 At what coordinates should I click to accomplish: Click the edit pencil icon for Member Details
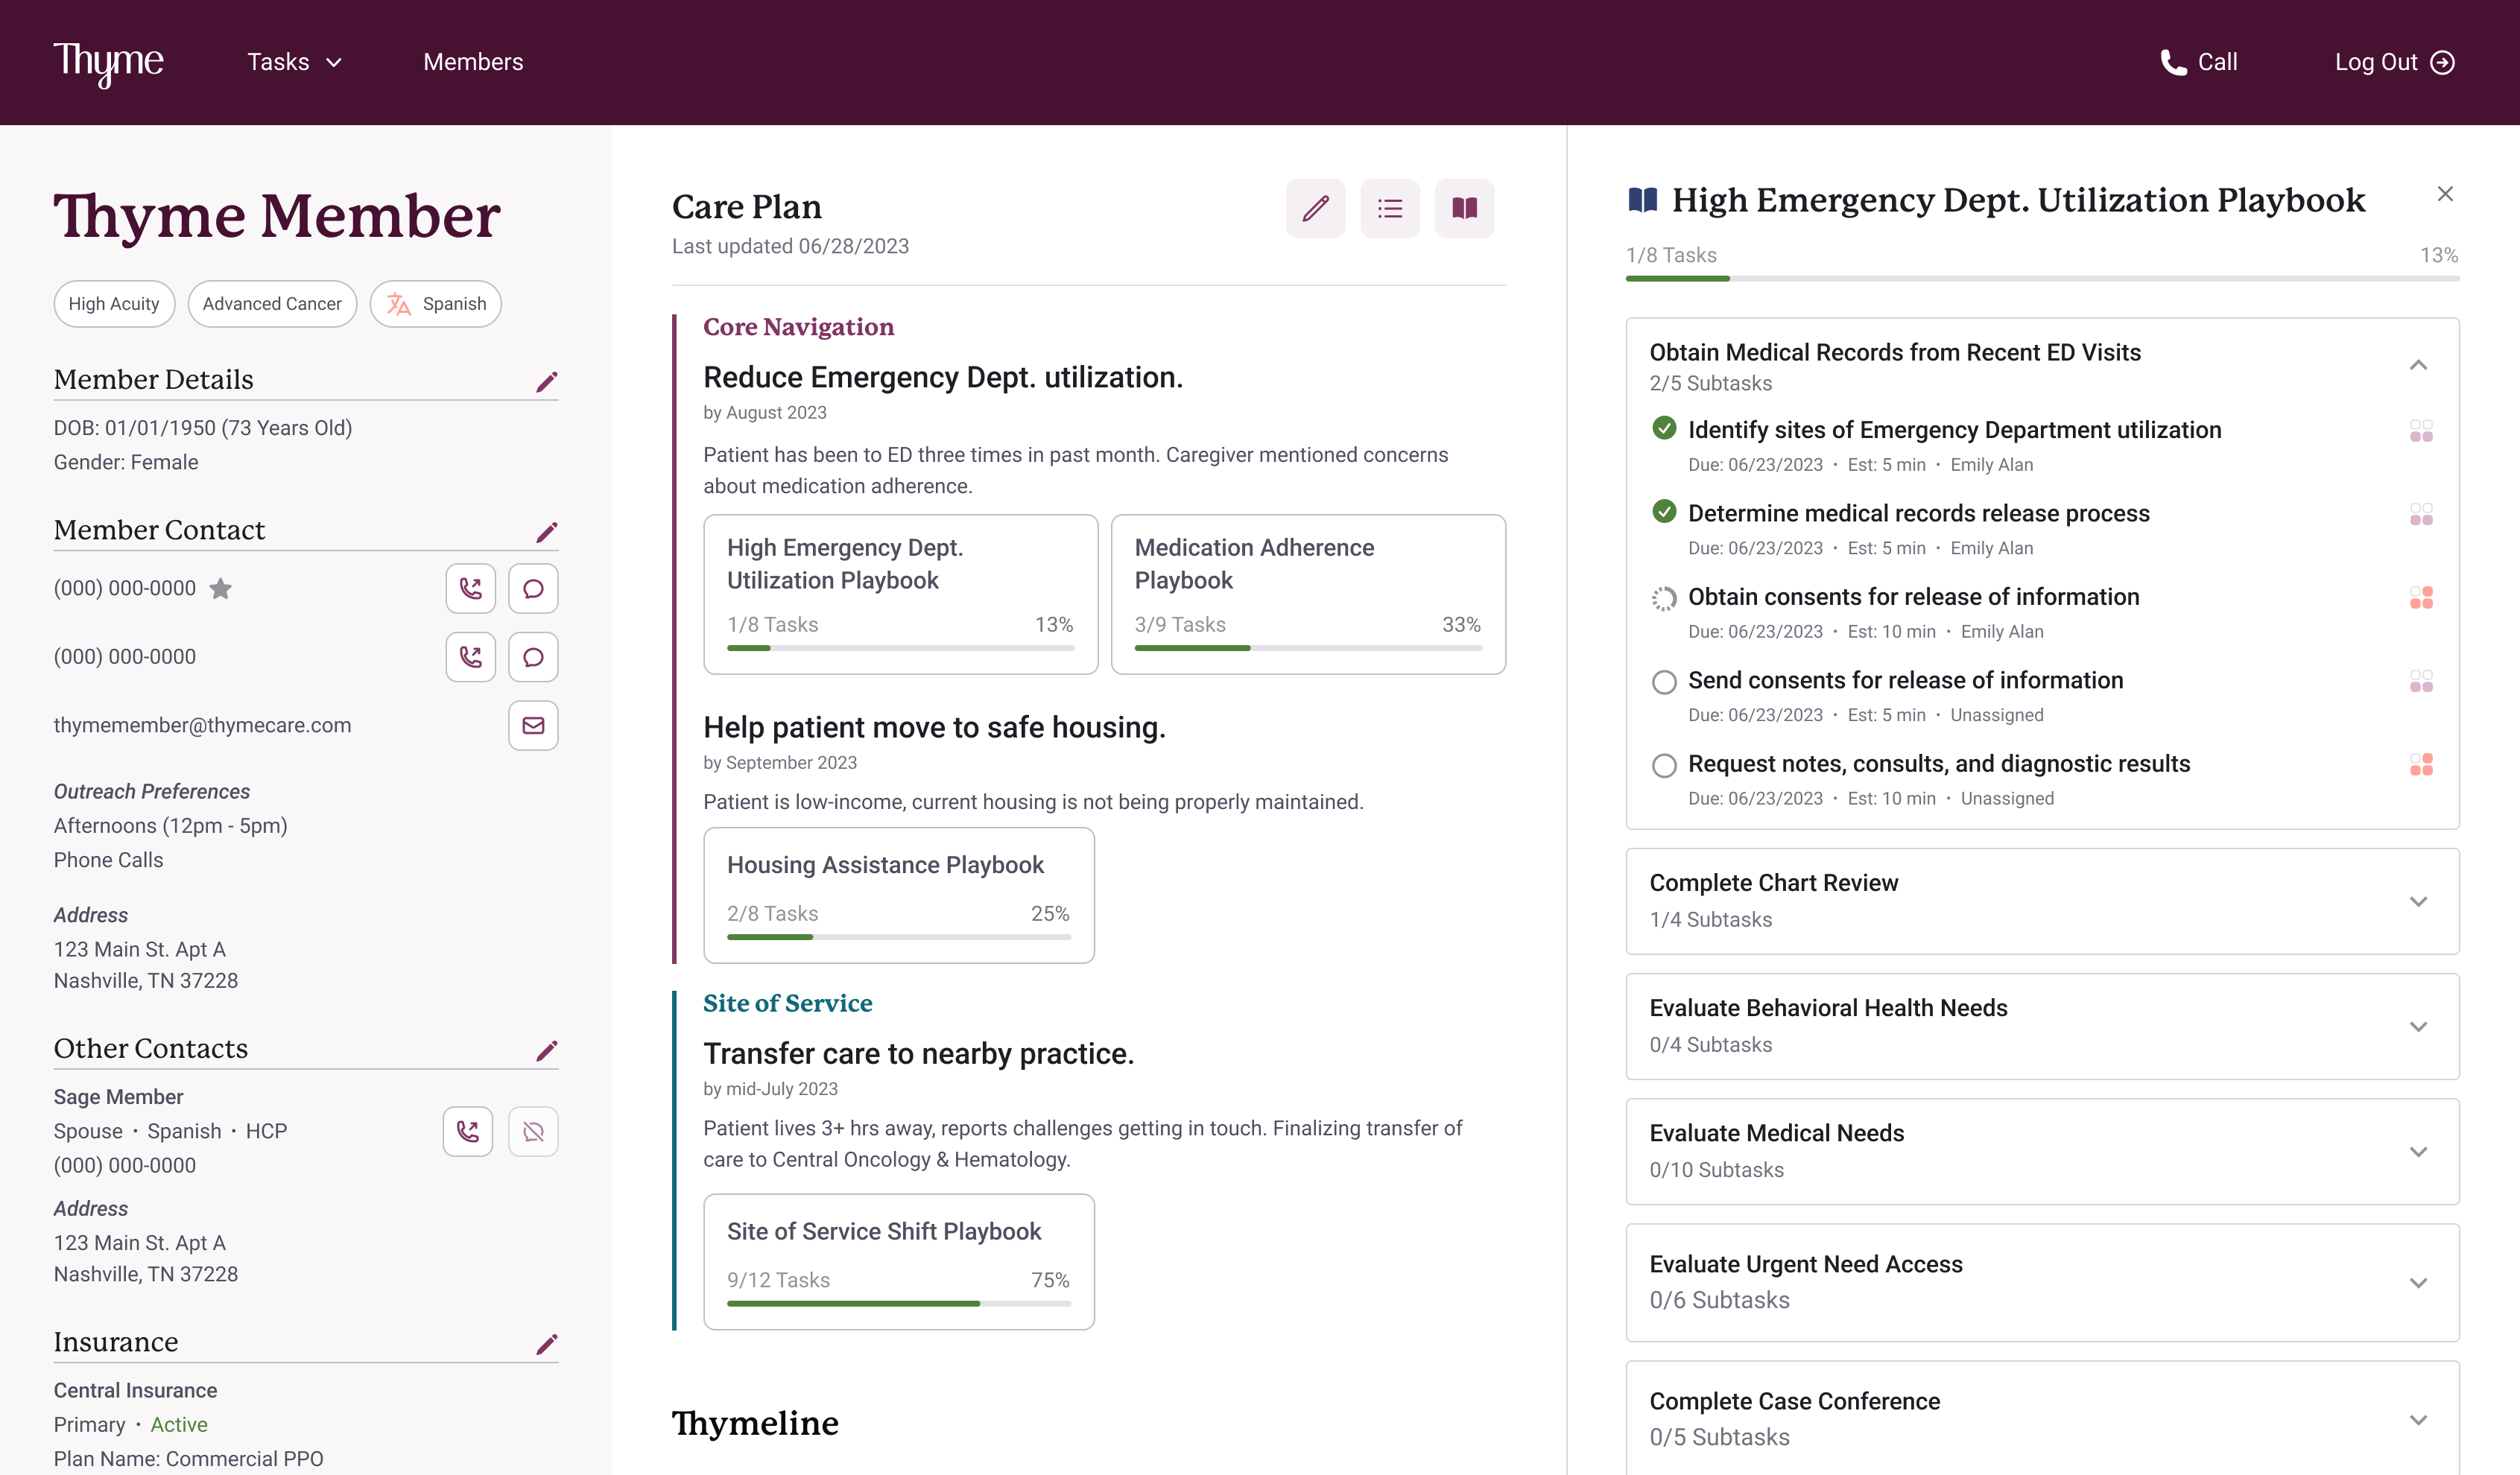click(x=546, y=383)
